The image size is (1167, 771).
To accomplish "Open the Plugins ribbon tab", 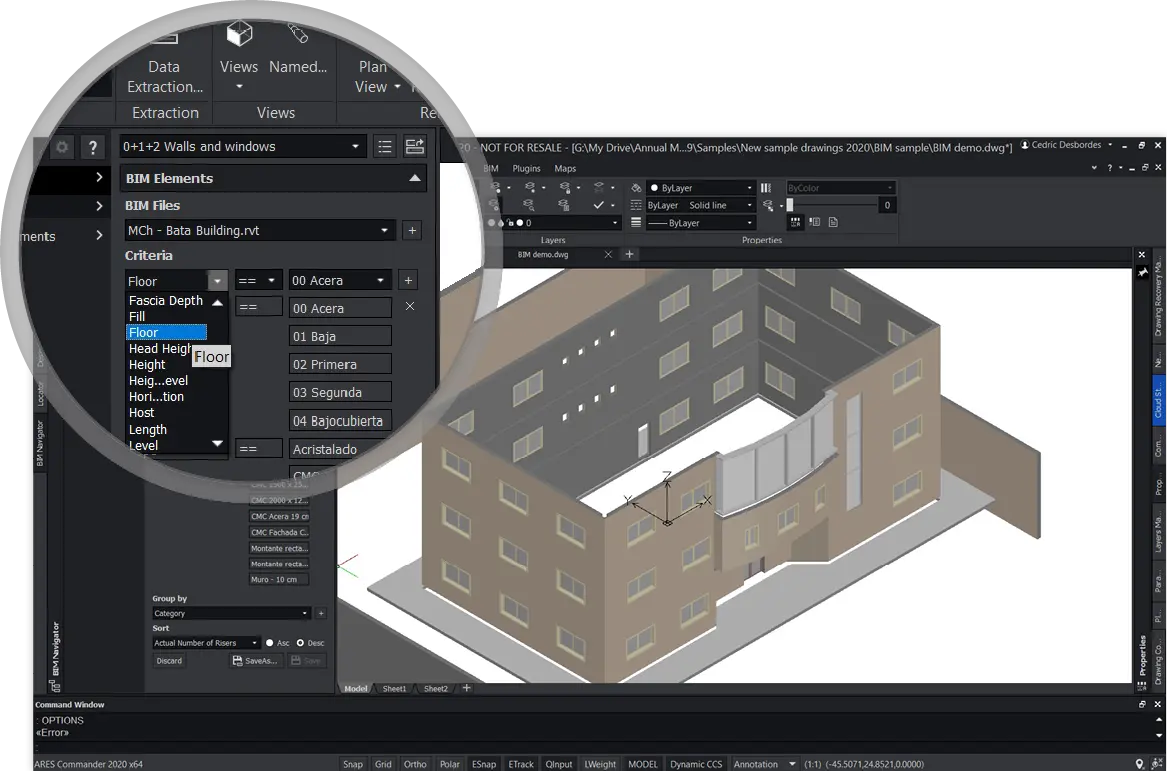I will (x=526, y=169).
